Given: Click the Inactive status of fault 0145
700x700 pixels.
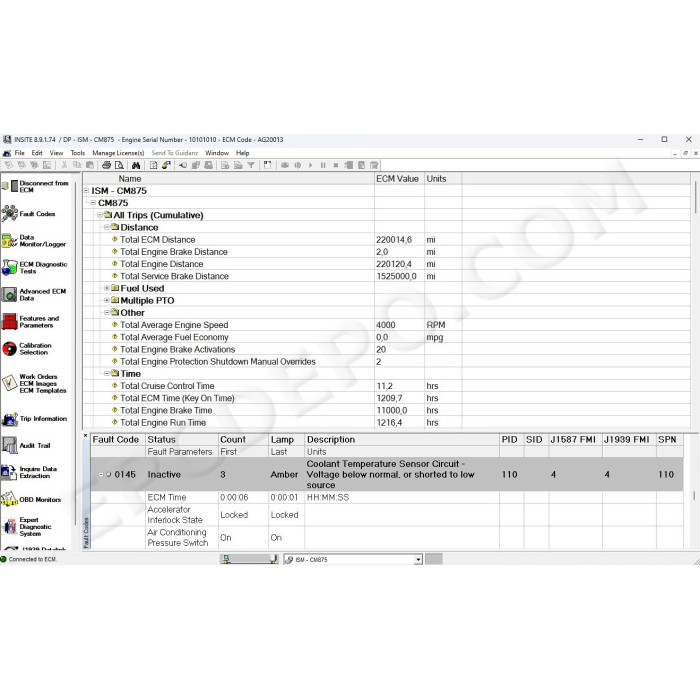Looking at the screenshot, I should pyautogui.click(x=164, y=474).
